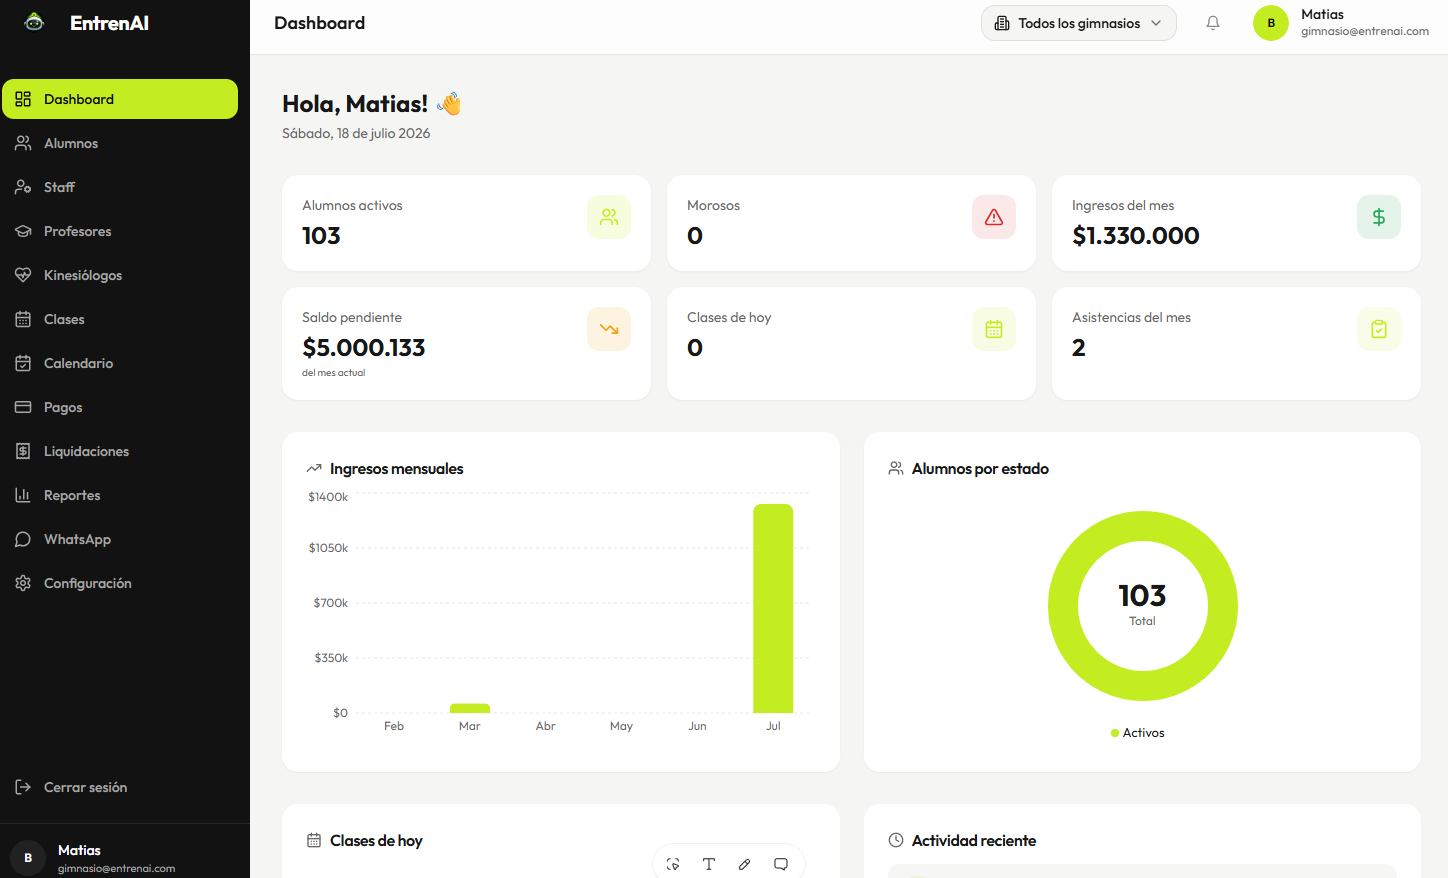
Task: Select the floating toolbar's selection cursor tool
Action: pyautogui.click(x=673, y=864)
